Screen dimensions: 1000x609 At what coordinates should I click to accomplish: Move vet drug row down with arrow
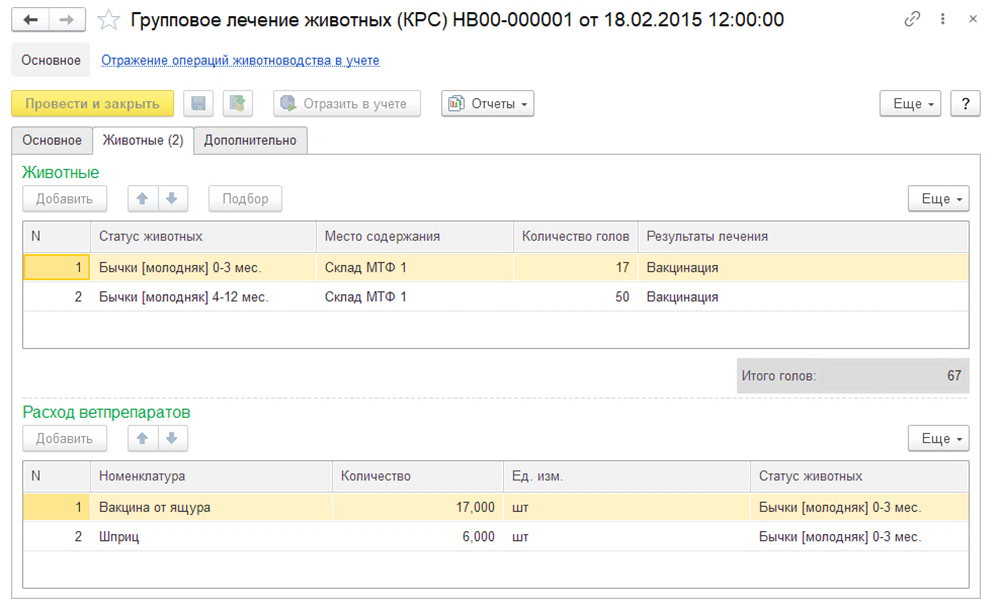[172, 438]
